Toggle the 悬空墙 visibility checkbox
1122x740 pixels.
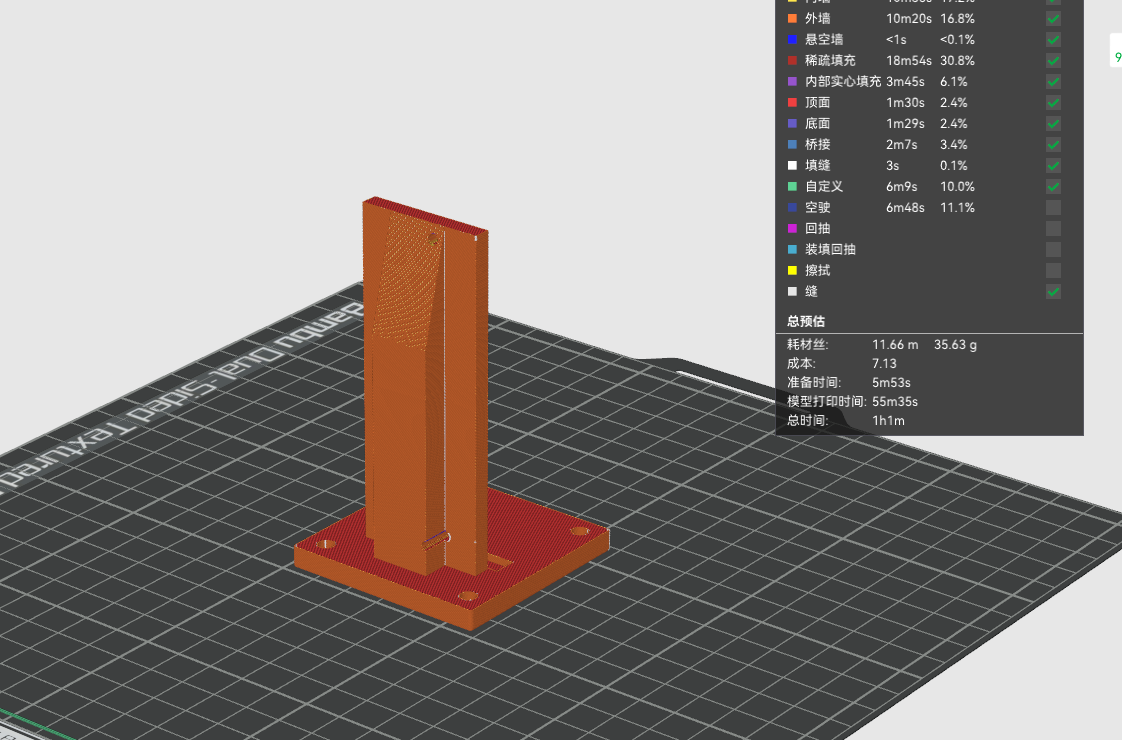[x=1053, y=39]
